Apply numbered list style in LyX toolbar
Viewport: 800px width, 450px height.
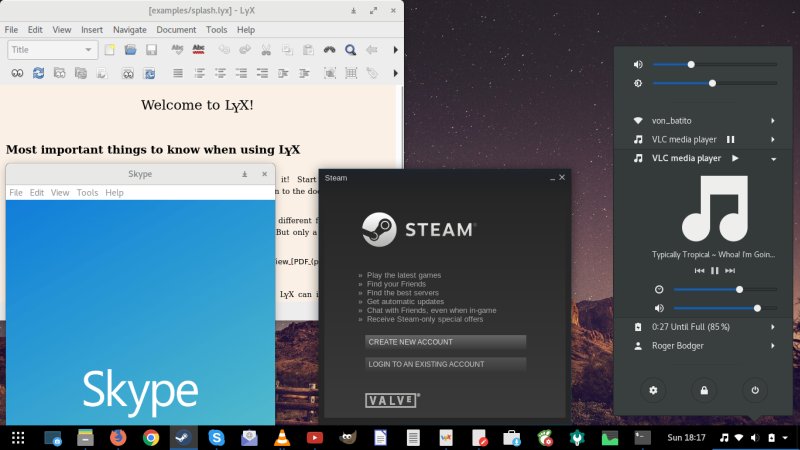point(199,73)
